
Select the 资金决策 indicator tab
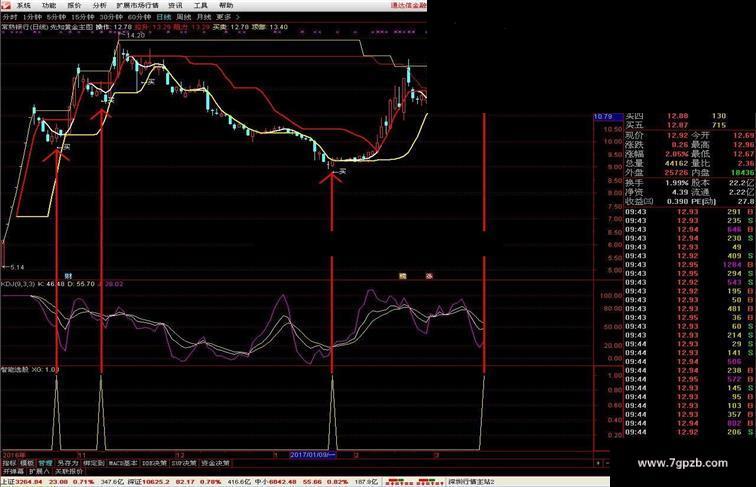coord(215,463)
